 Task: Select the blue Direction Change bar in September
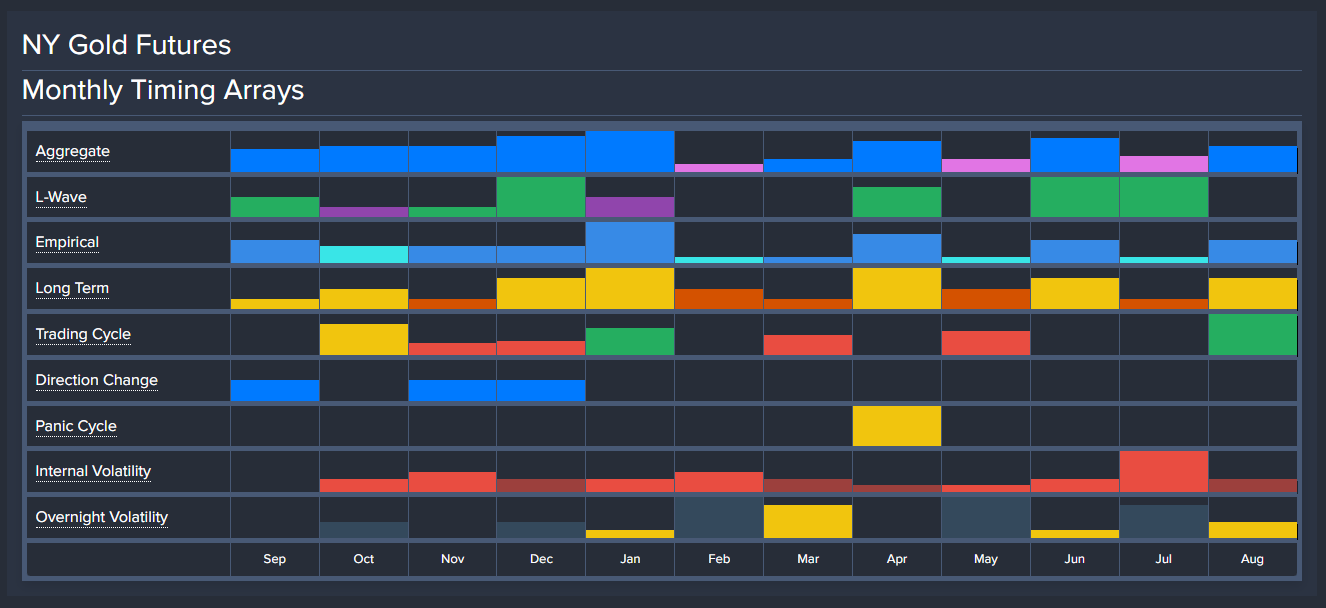275,390
